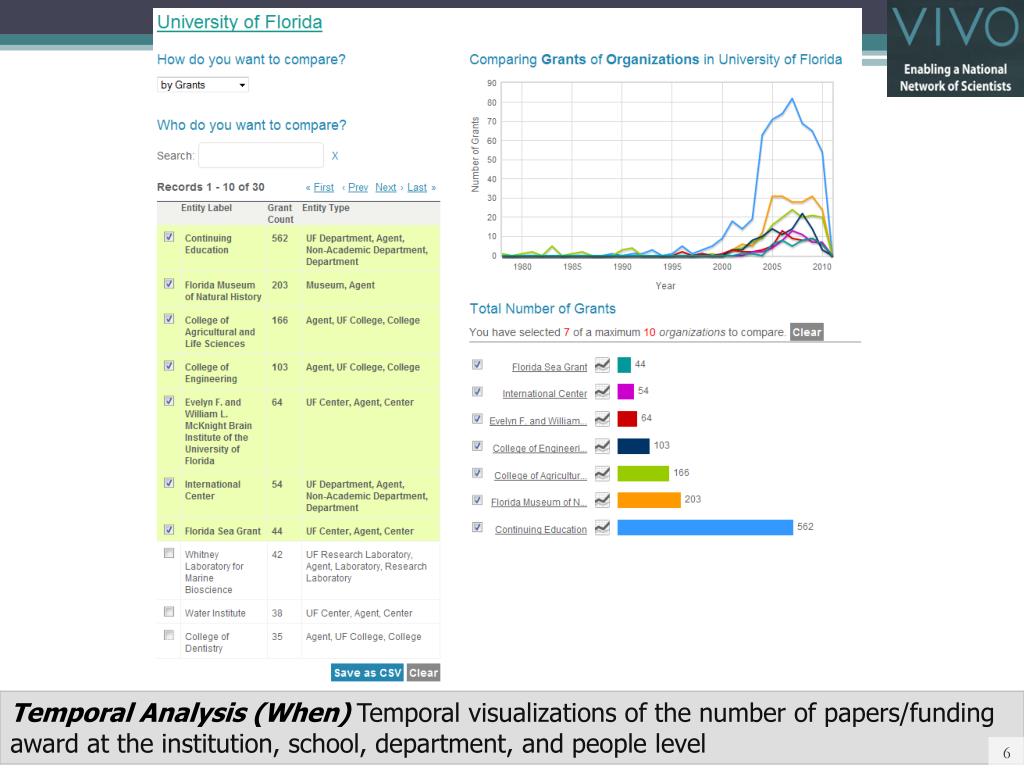This screenshot has width=1024, height=768.
Task: Uncheck Continuing Education in the records table
Action: 169,236
